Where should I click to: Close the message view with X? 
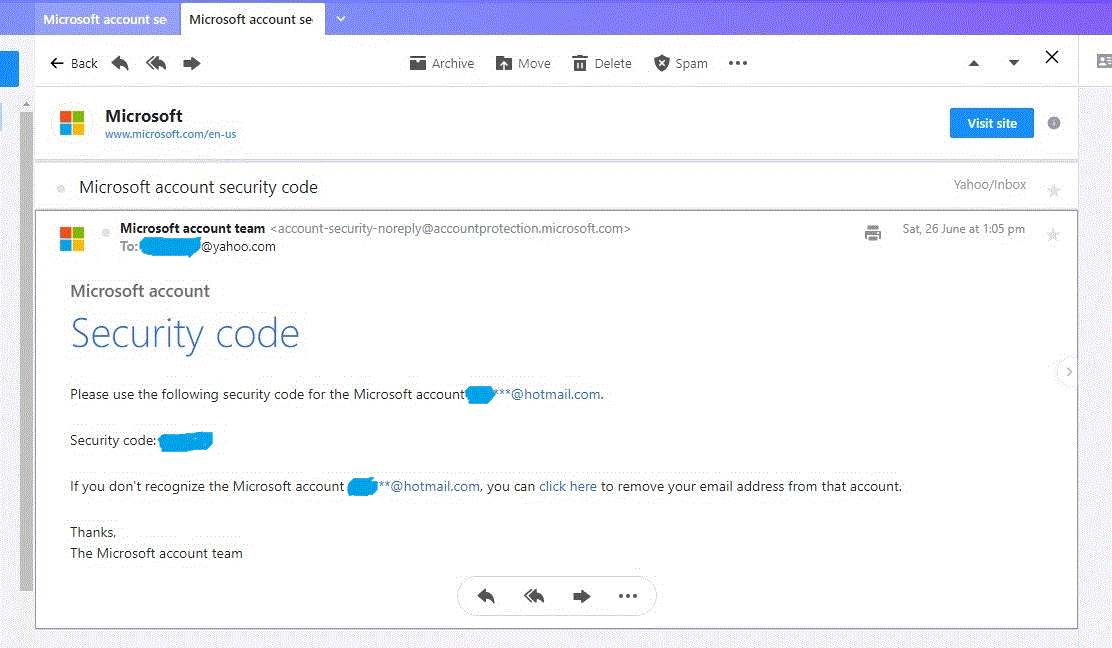click(1052, 57)
